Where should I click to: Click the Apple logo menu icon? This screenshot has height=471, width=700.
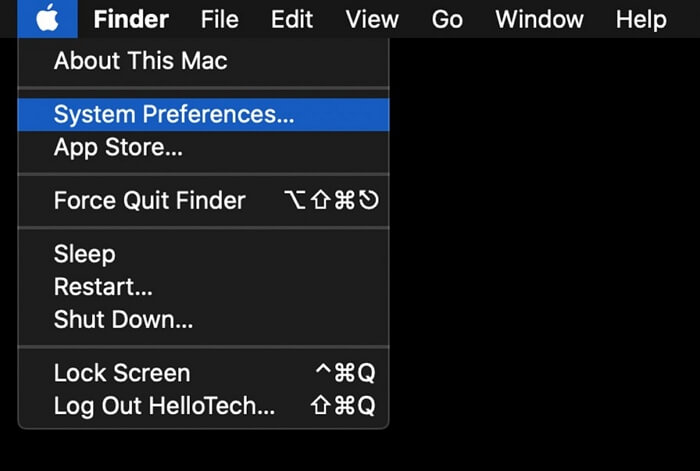46,18
